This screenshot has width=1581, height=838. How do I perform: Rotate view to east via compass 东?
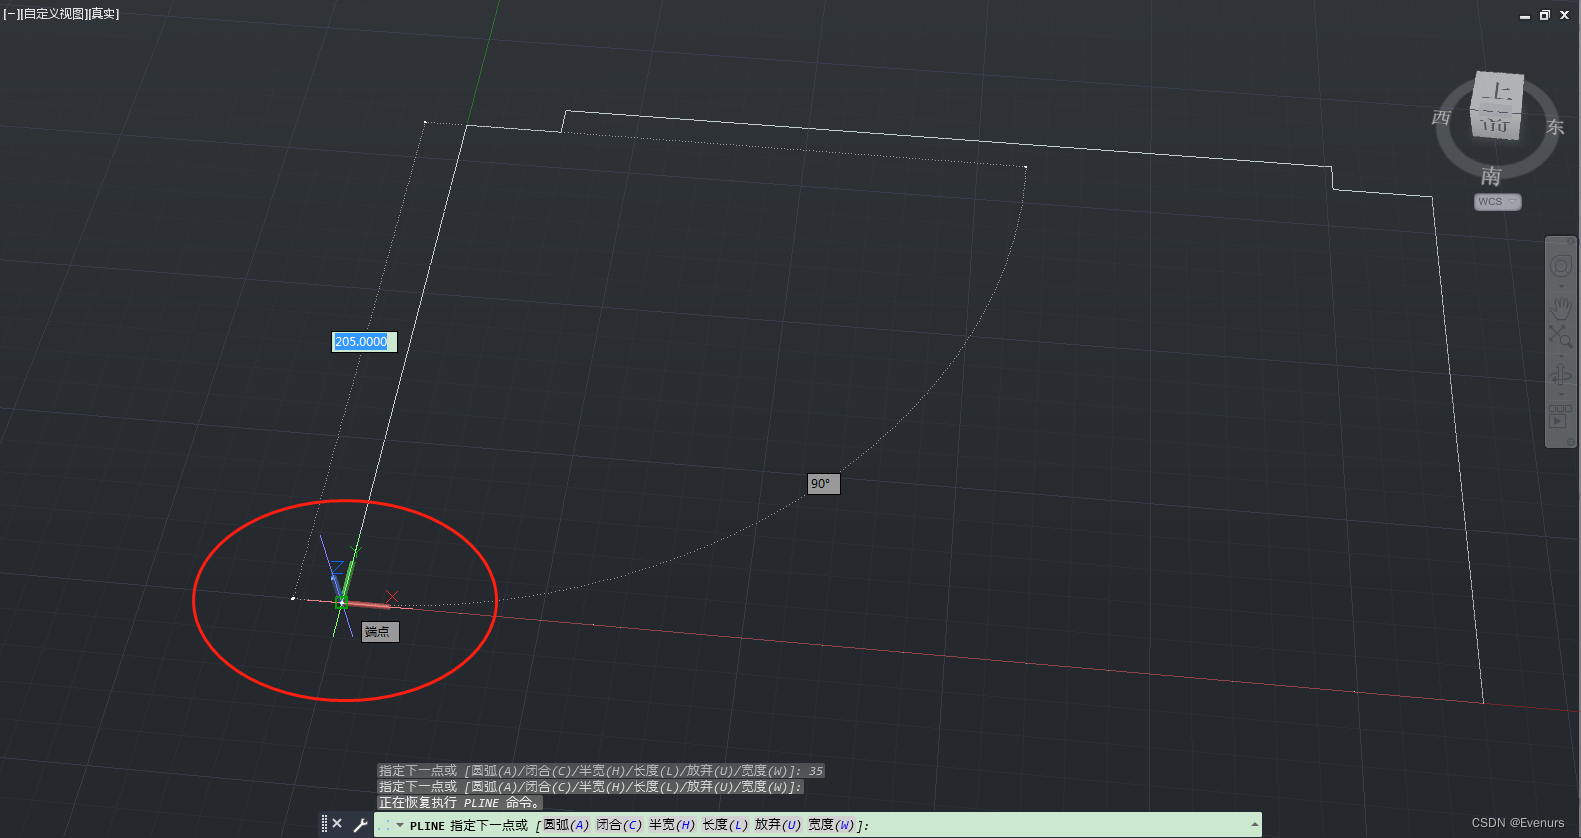pos(1555,127)
